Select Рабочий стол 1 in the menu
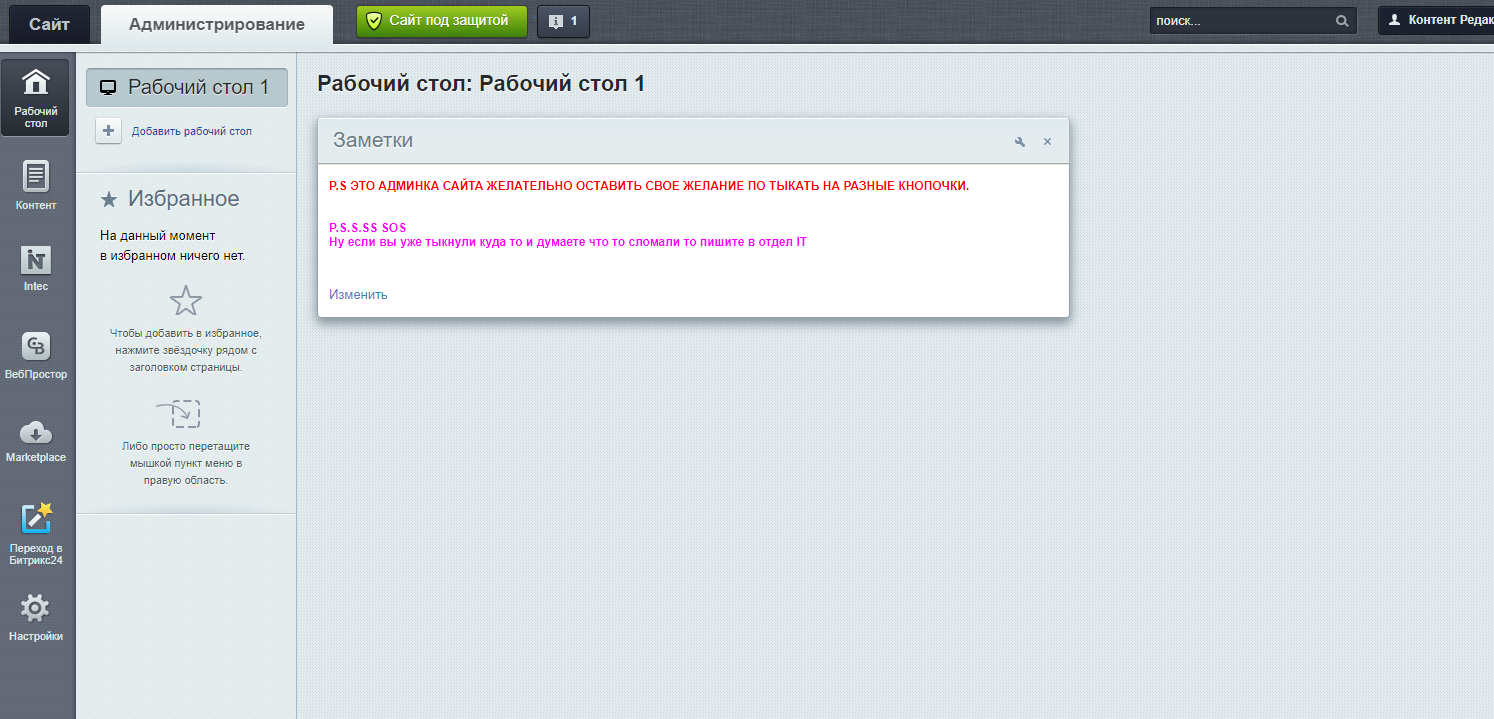 (187, 87)
